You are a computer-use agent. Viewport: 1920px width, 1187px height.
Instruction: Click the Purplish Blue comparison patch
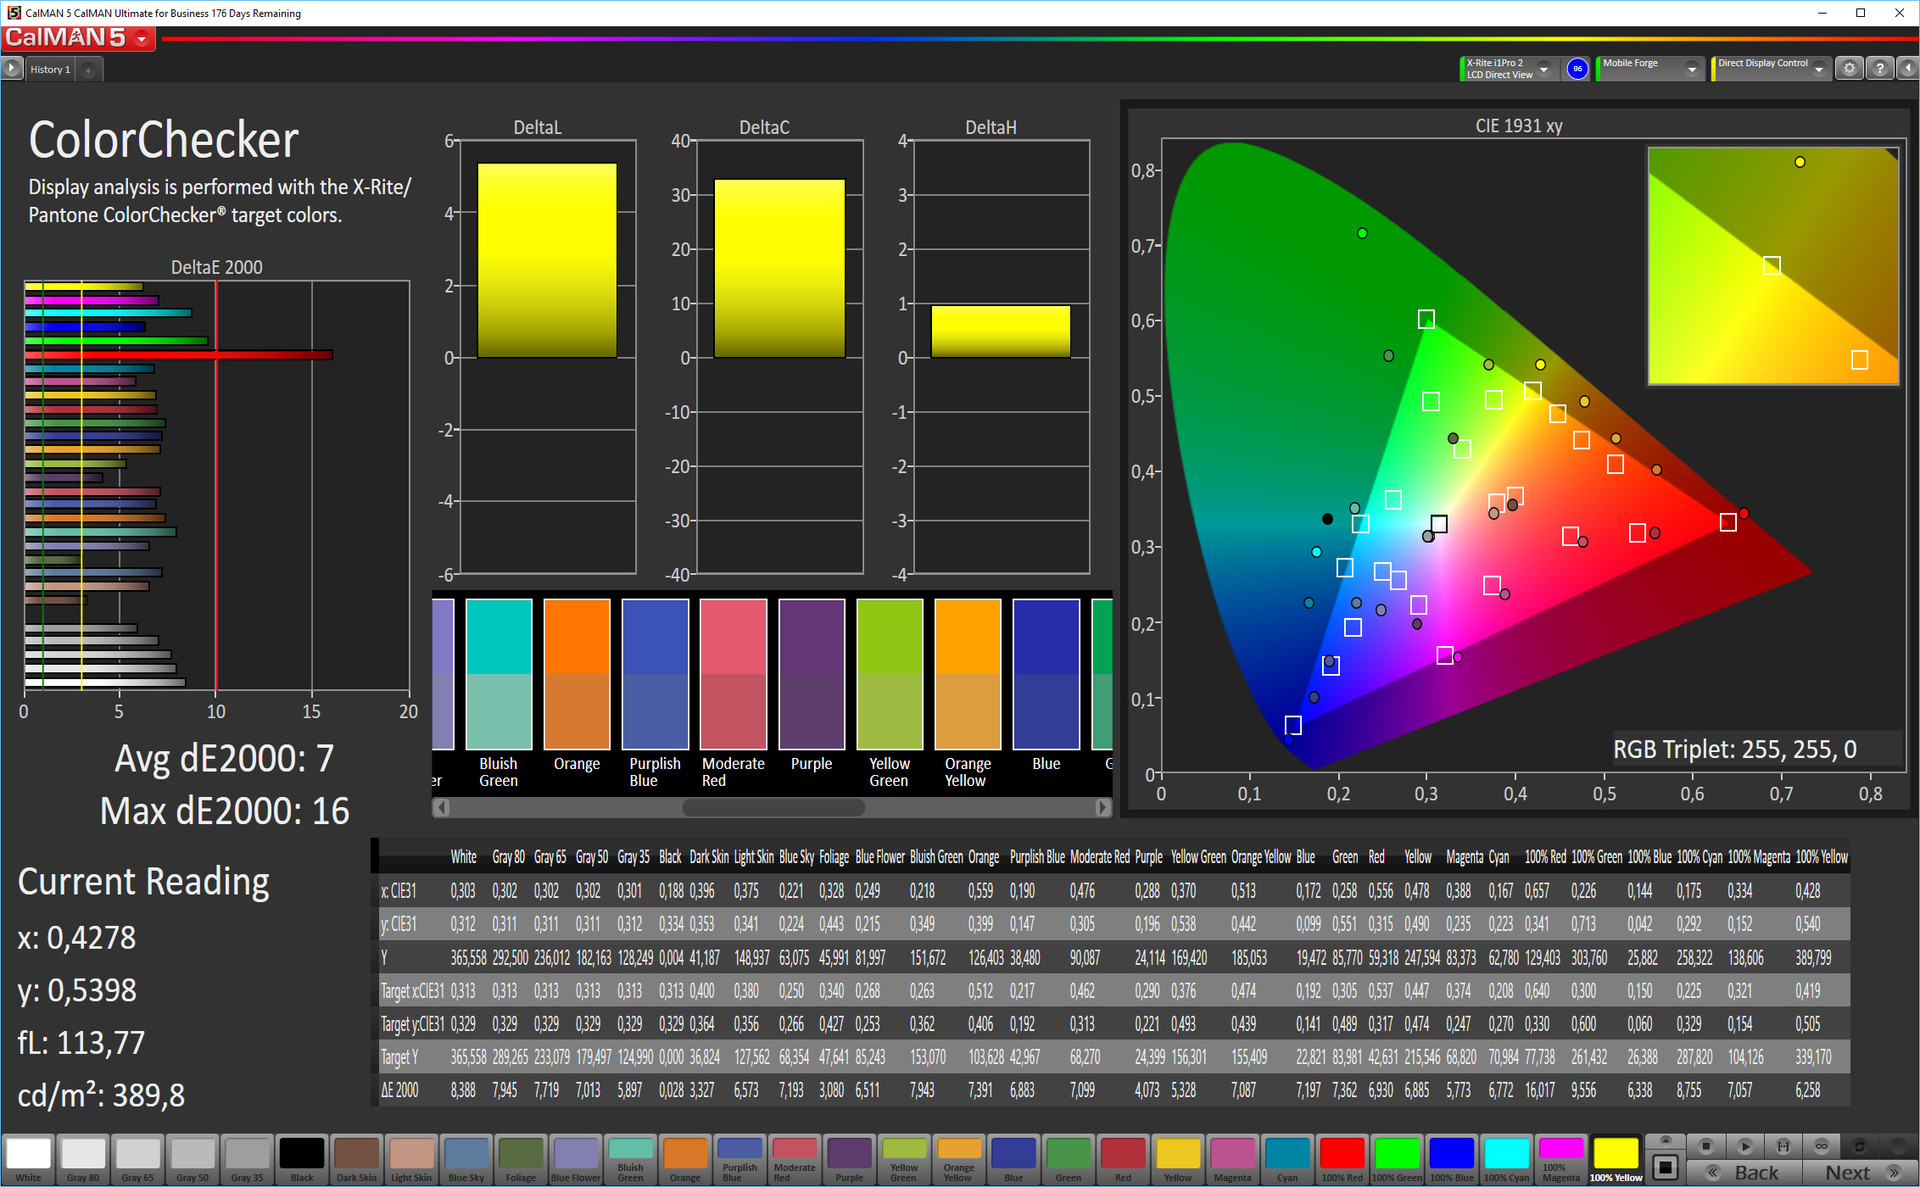pyautogui.click(x=655, y=674)
